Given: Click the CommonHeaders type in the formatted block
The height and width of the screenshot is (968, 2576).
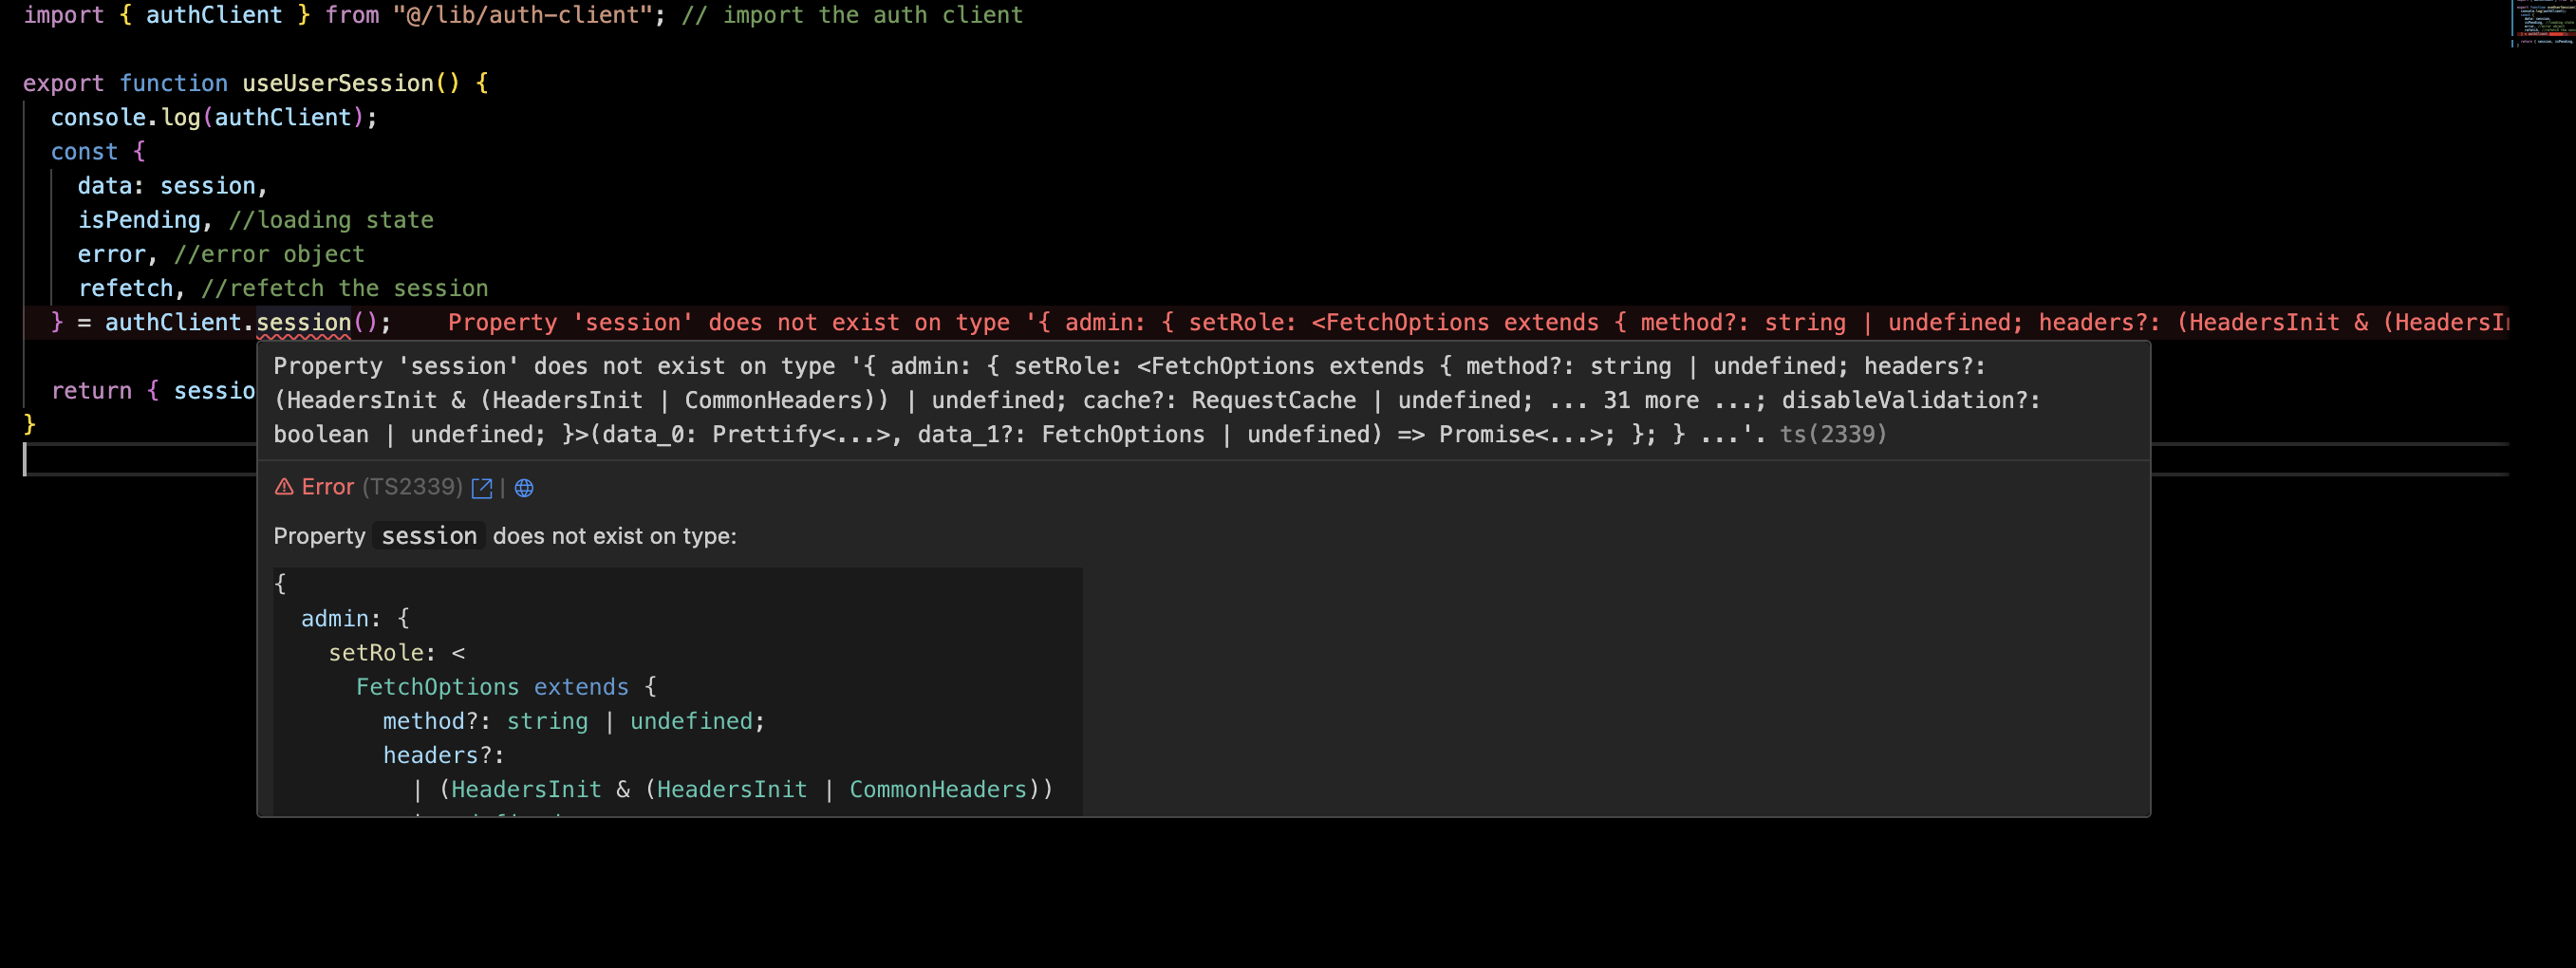Looking at the screenshot, I should pyautogui.click(x=938, y=789).
